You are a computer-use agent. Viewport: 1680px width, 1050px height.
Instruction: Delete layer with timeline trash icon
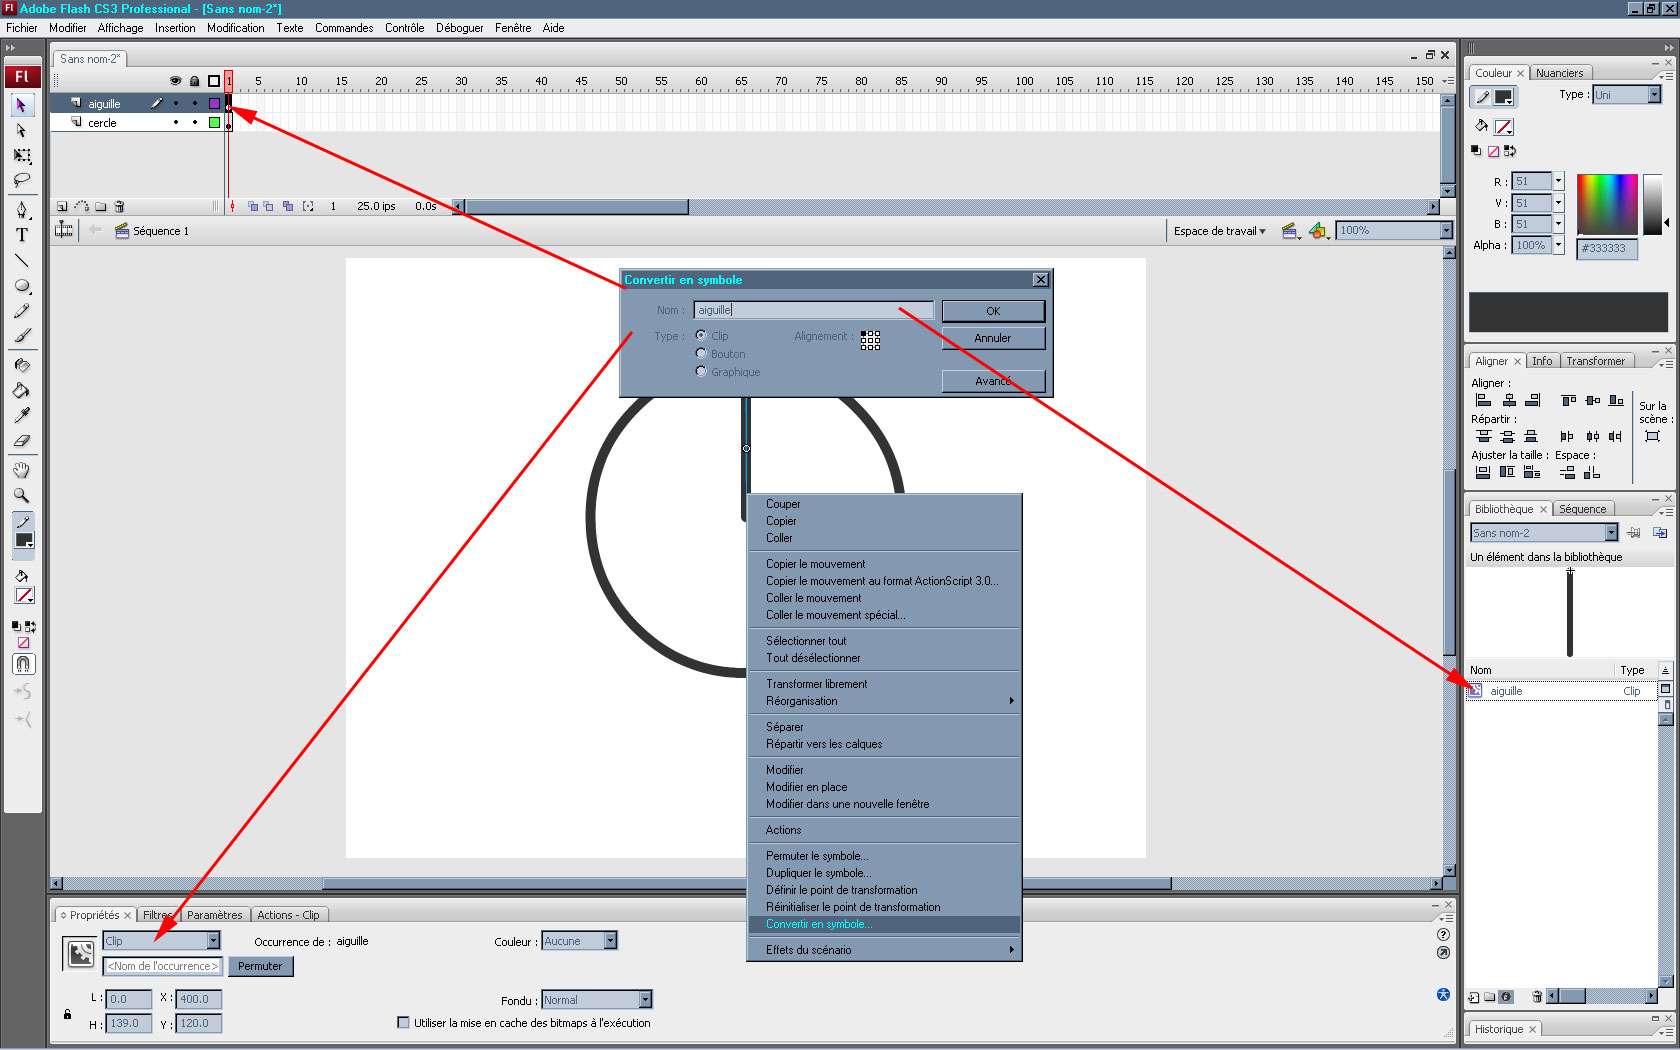(119, 206)
